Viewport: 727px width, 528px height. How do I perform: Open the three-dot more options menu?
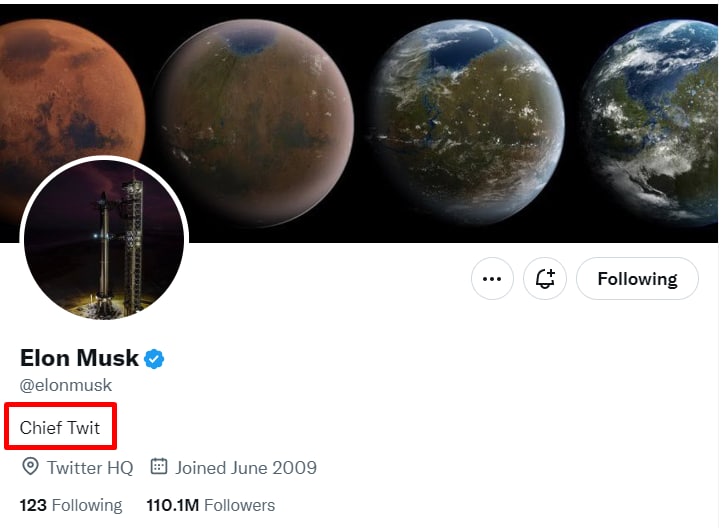coord(492,279)
